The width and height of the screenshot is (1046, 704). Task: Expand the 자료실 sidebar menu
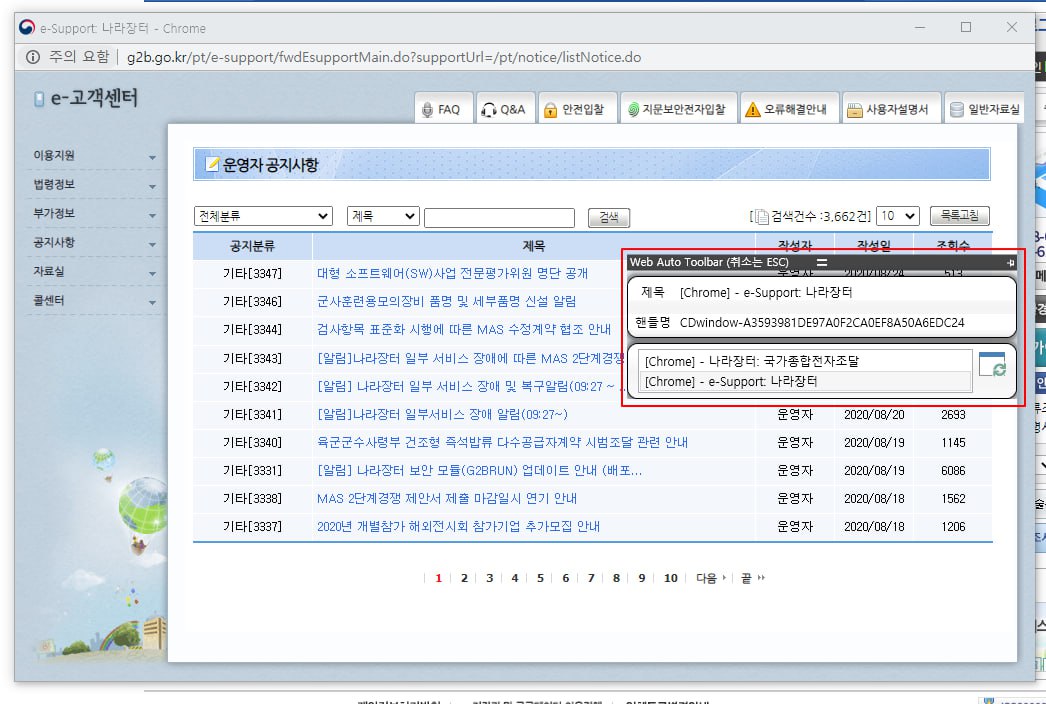[x=94, y=272]
